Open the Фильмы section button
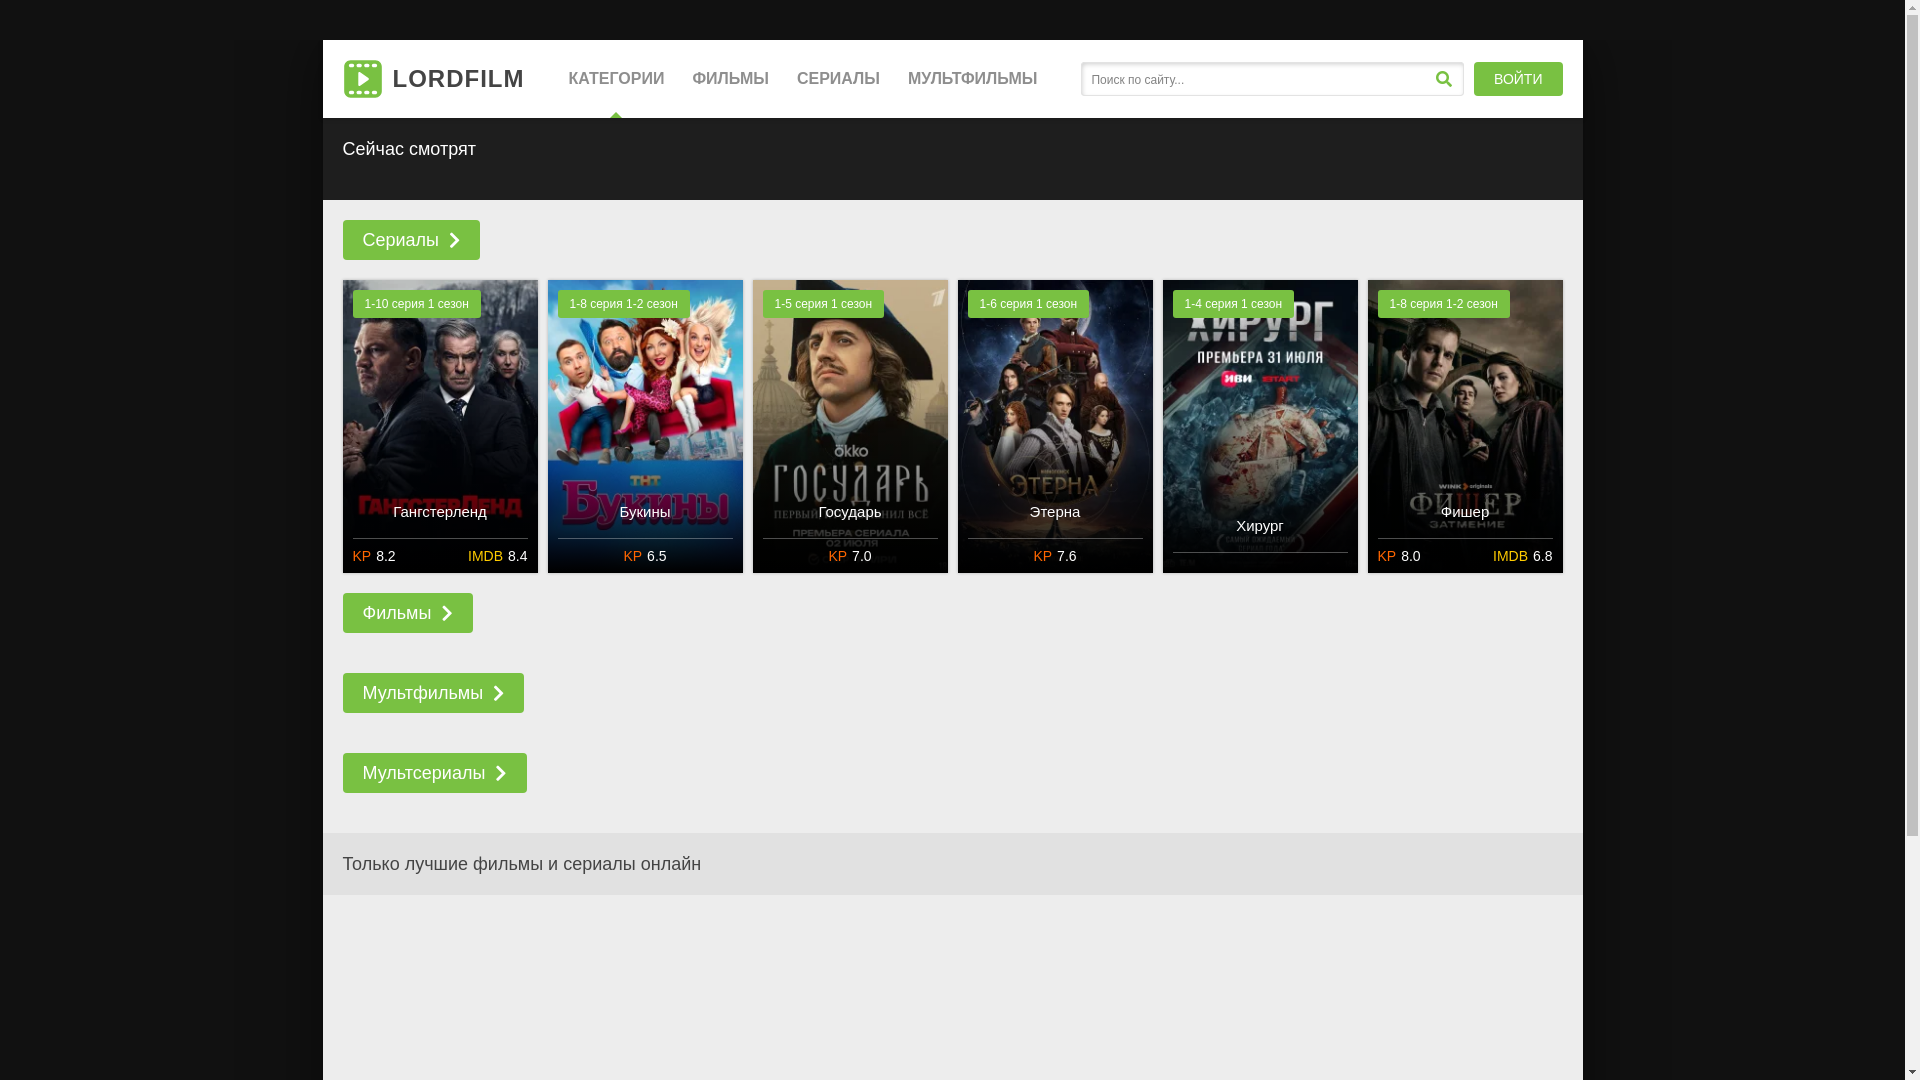Screen dimensions: 1920x1080 [407, 613]
